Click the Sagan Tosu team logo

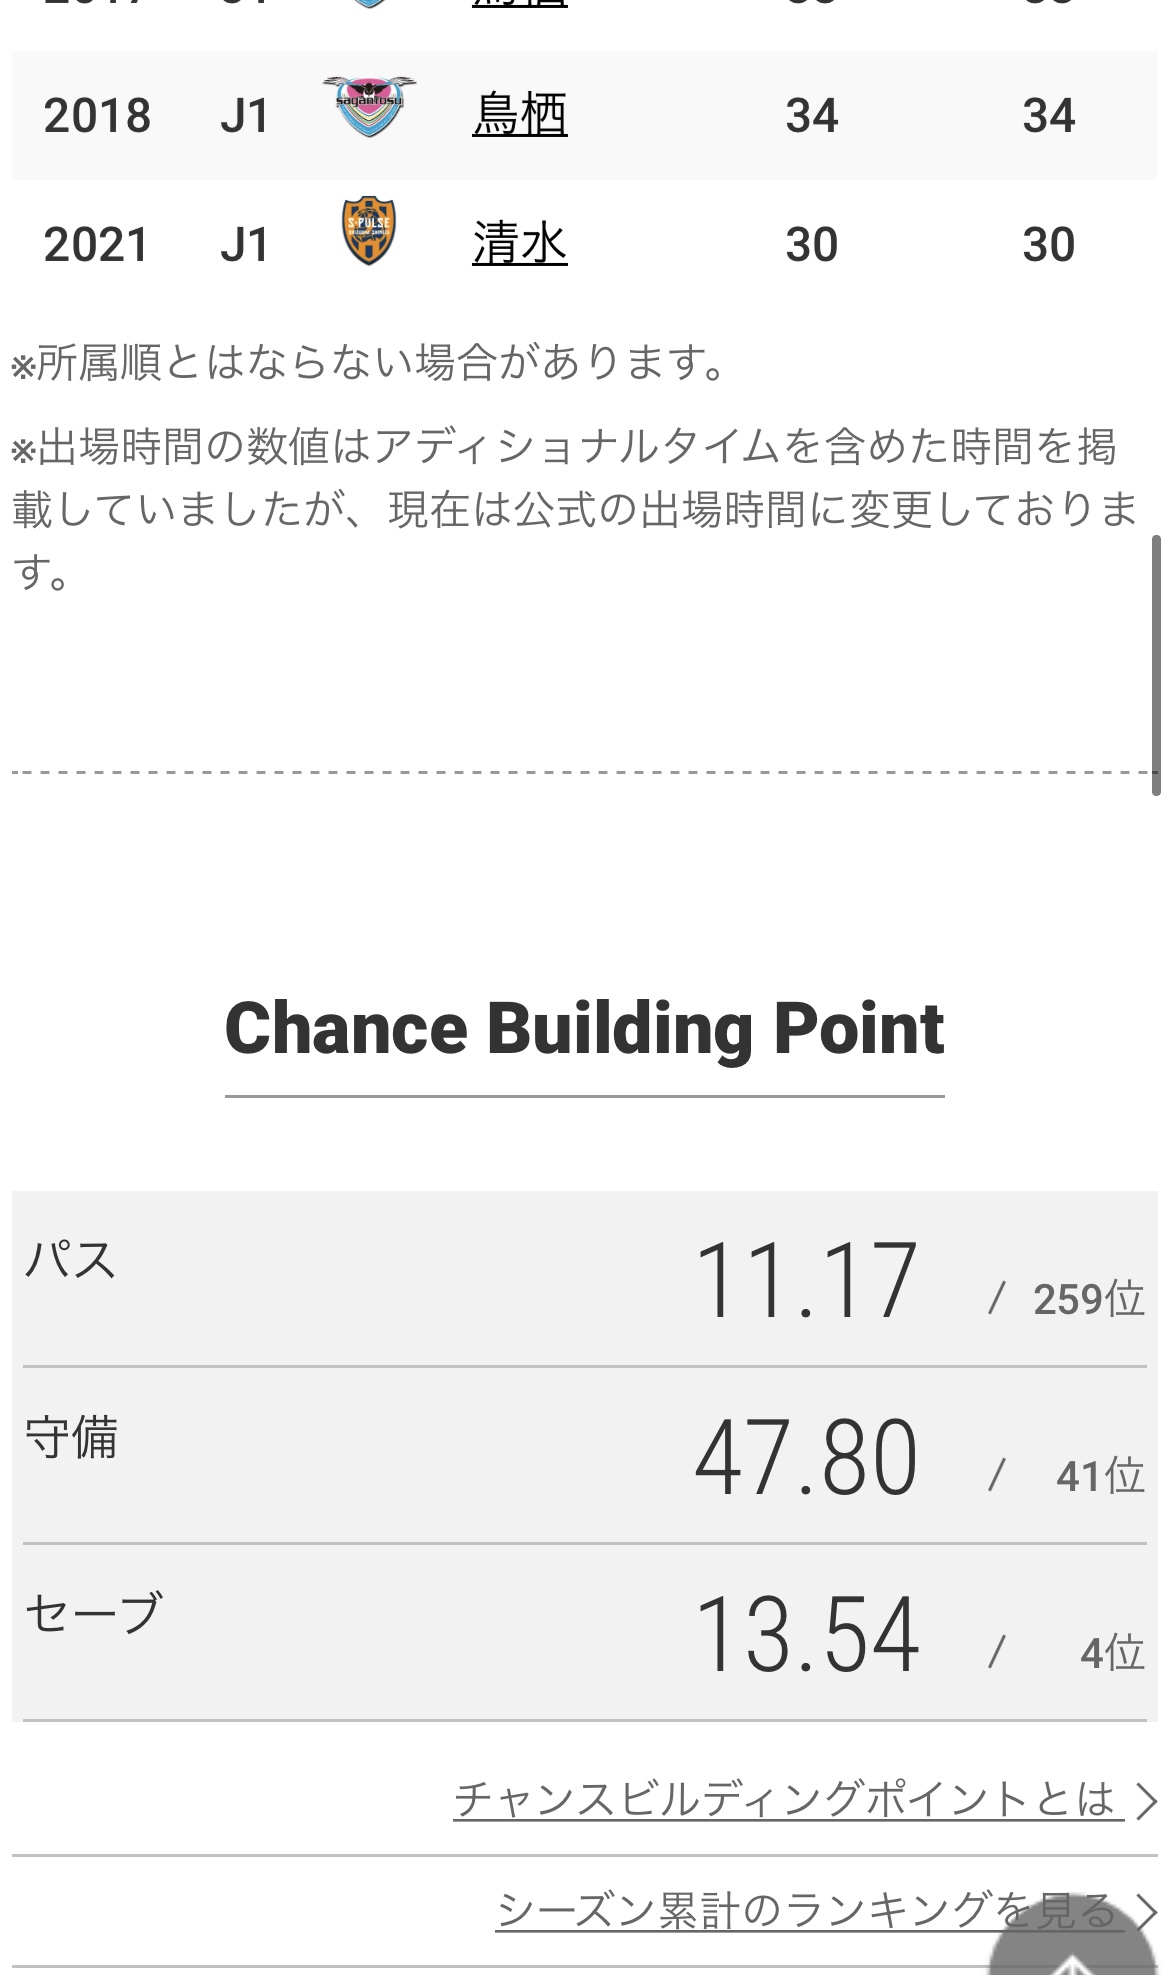(369, 106)
